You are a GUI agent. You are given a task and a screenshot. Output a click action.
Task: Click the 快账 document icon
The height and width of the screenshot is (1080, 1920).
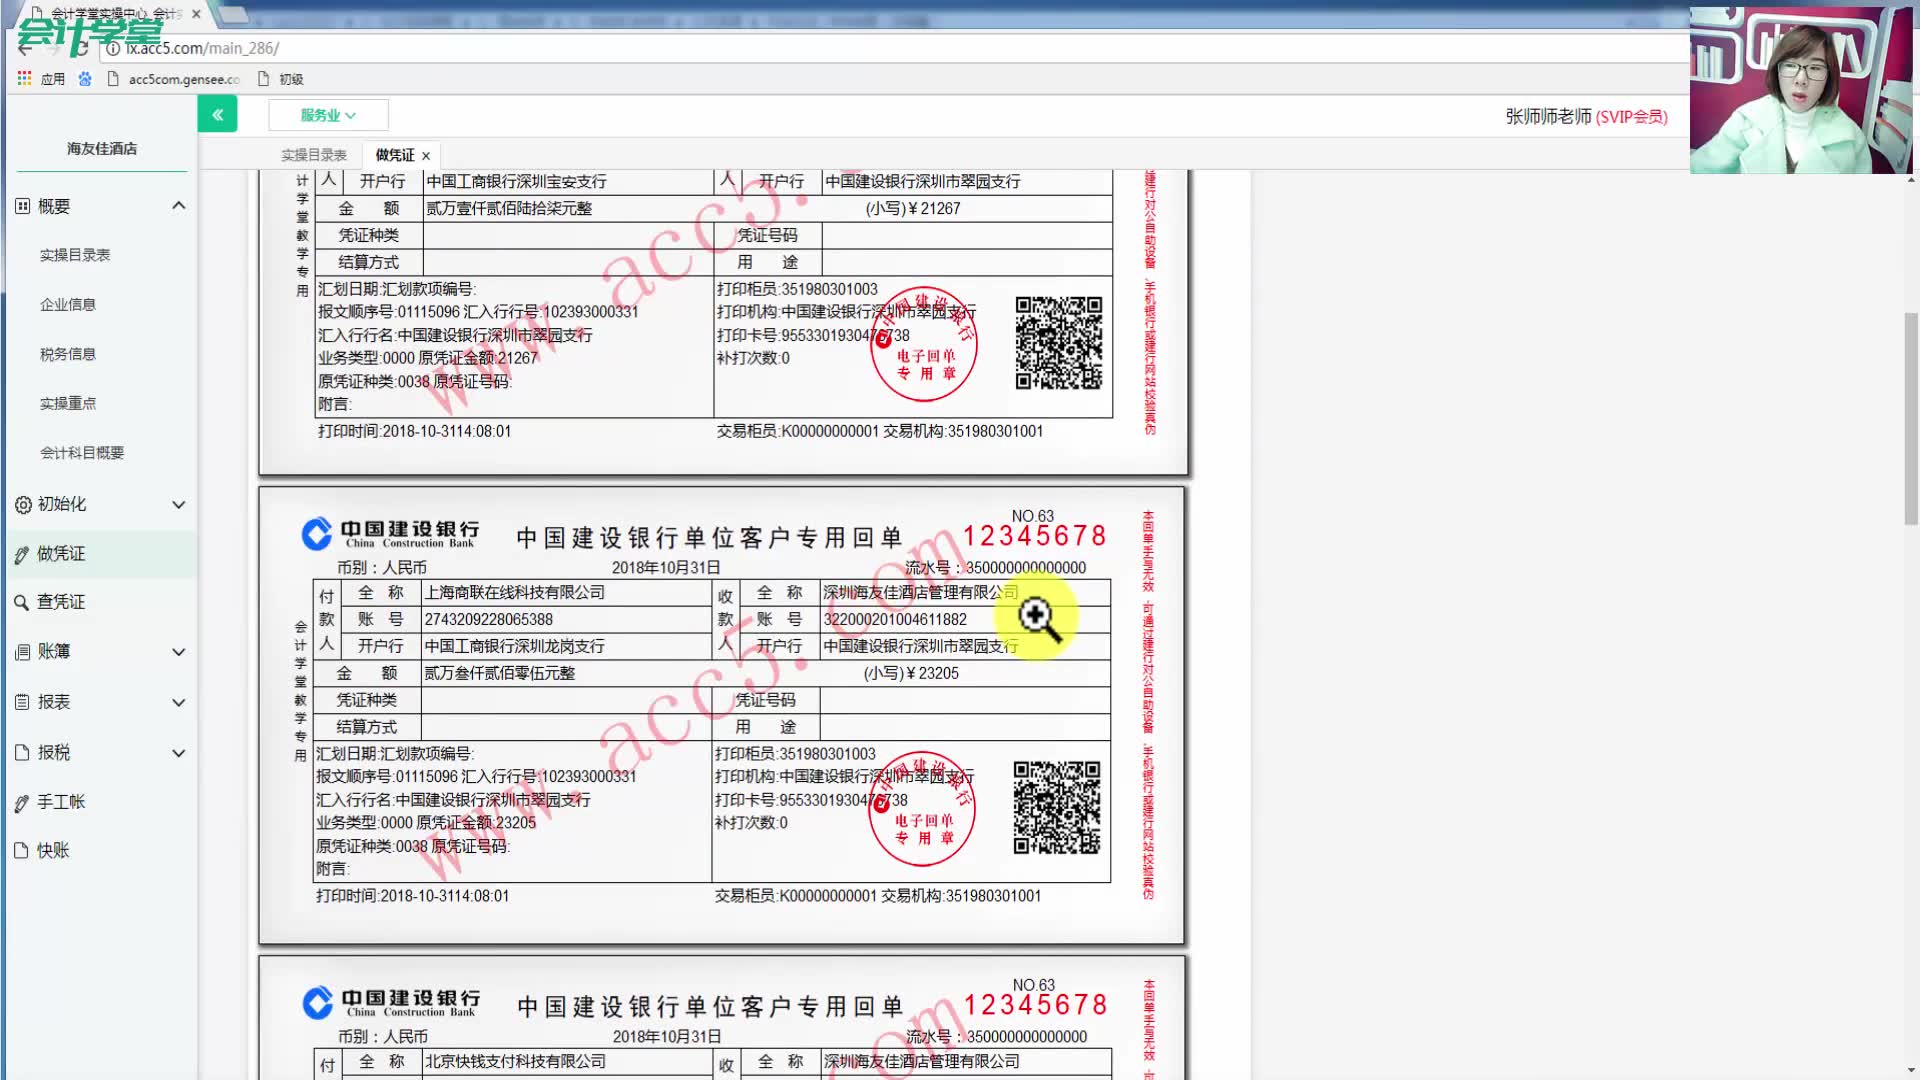coord(22,851)
